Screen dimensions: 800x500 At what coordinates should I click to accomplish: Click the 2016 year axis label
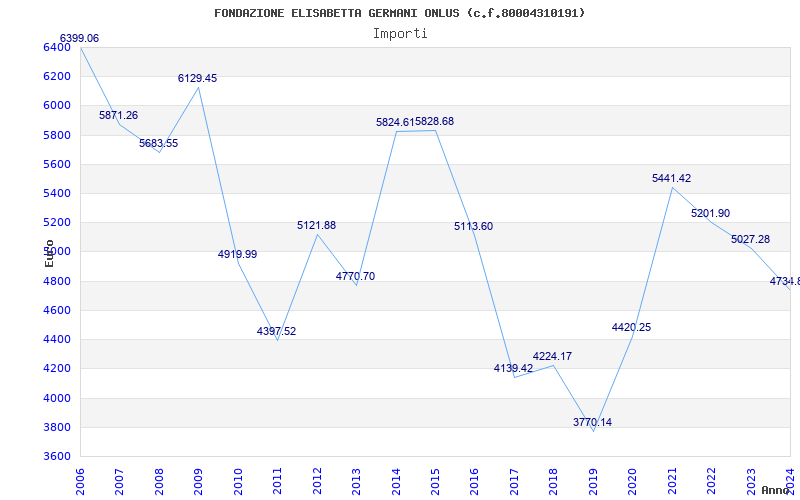point(474,481)
